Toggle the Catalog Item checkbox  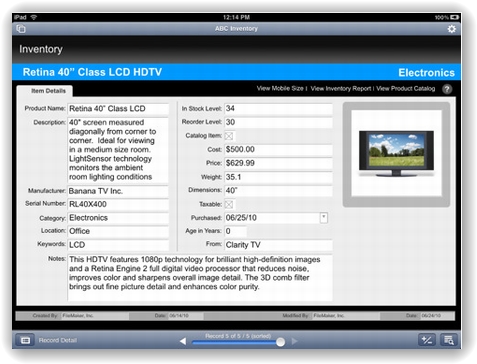pos(229,136)
